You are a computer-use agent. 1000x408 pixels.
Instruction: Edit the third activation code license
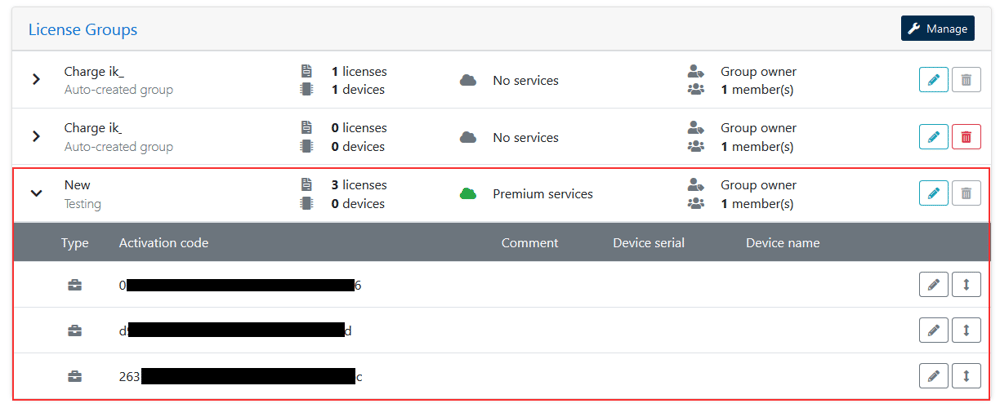[933, 376]
